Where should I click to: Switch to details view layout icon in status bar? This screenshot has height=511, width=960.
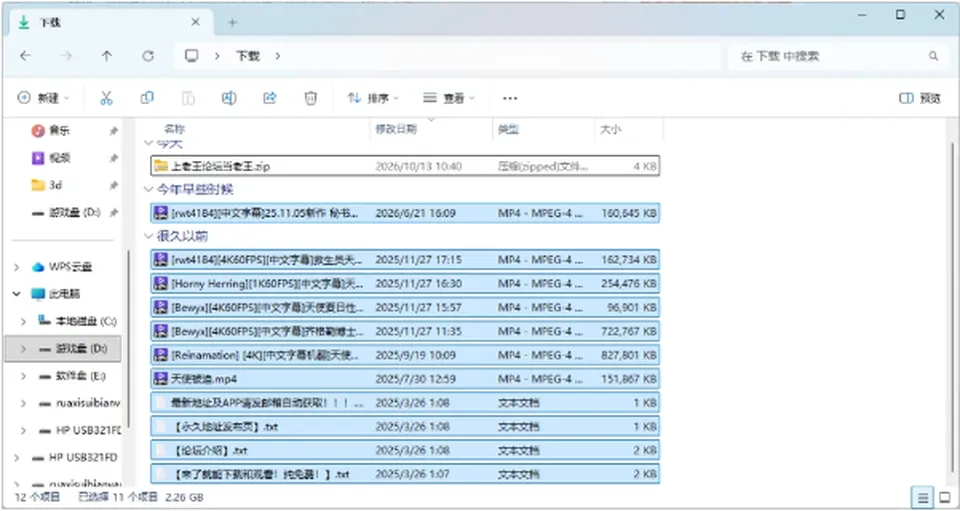[923, 496]
